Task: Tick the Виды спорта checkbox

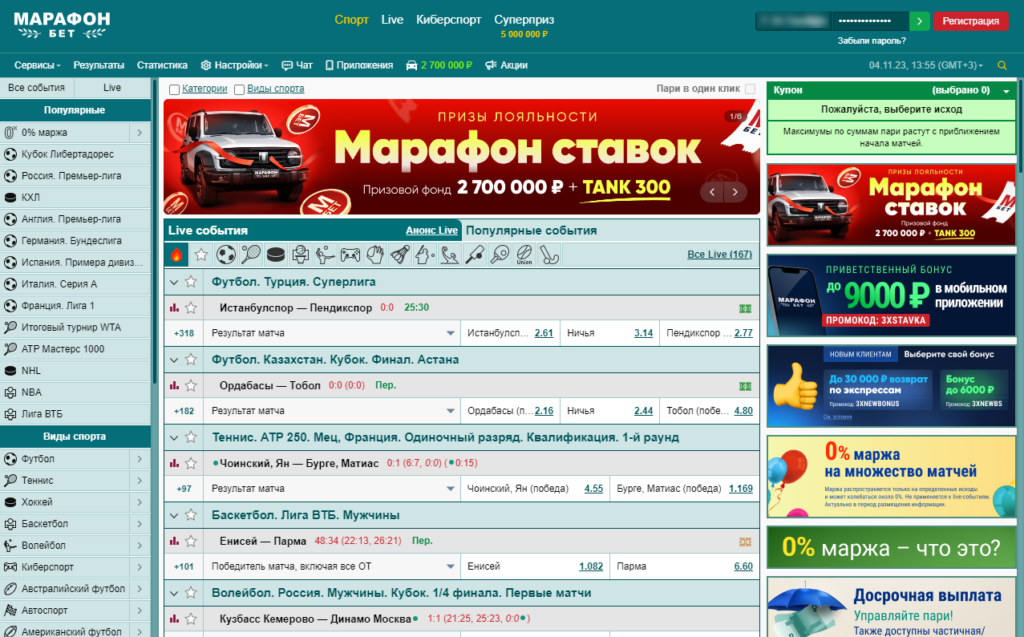Action: [240, 90]
